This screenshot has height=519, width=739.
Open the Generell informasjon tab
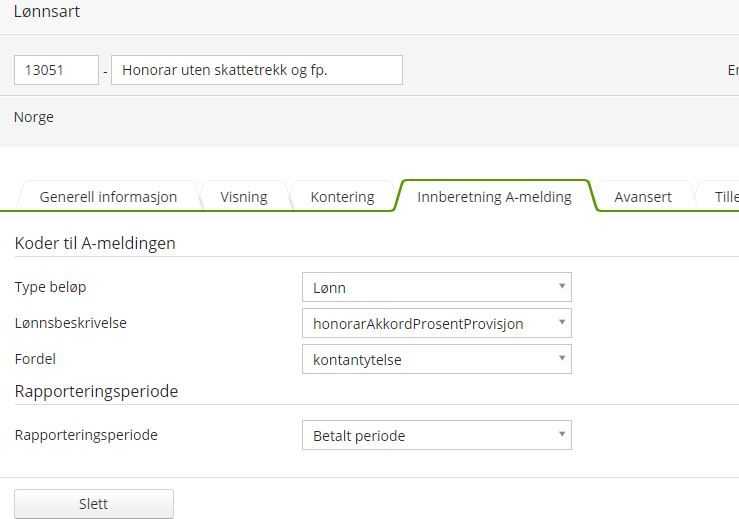108,197
